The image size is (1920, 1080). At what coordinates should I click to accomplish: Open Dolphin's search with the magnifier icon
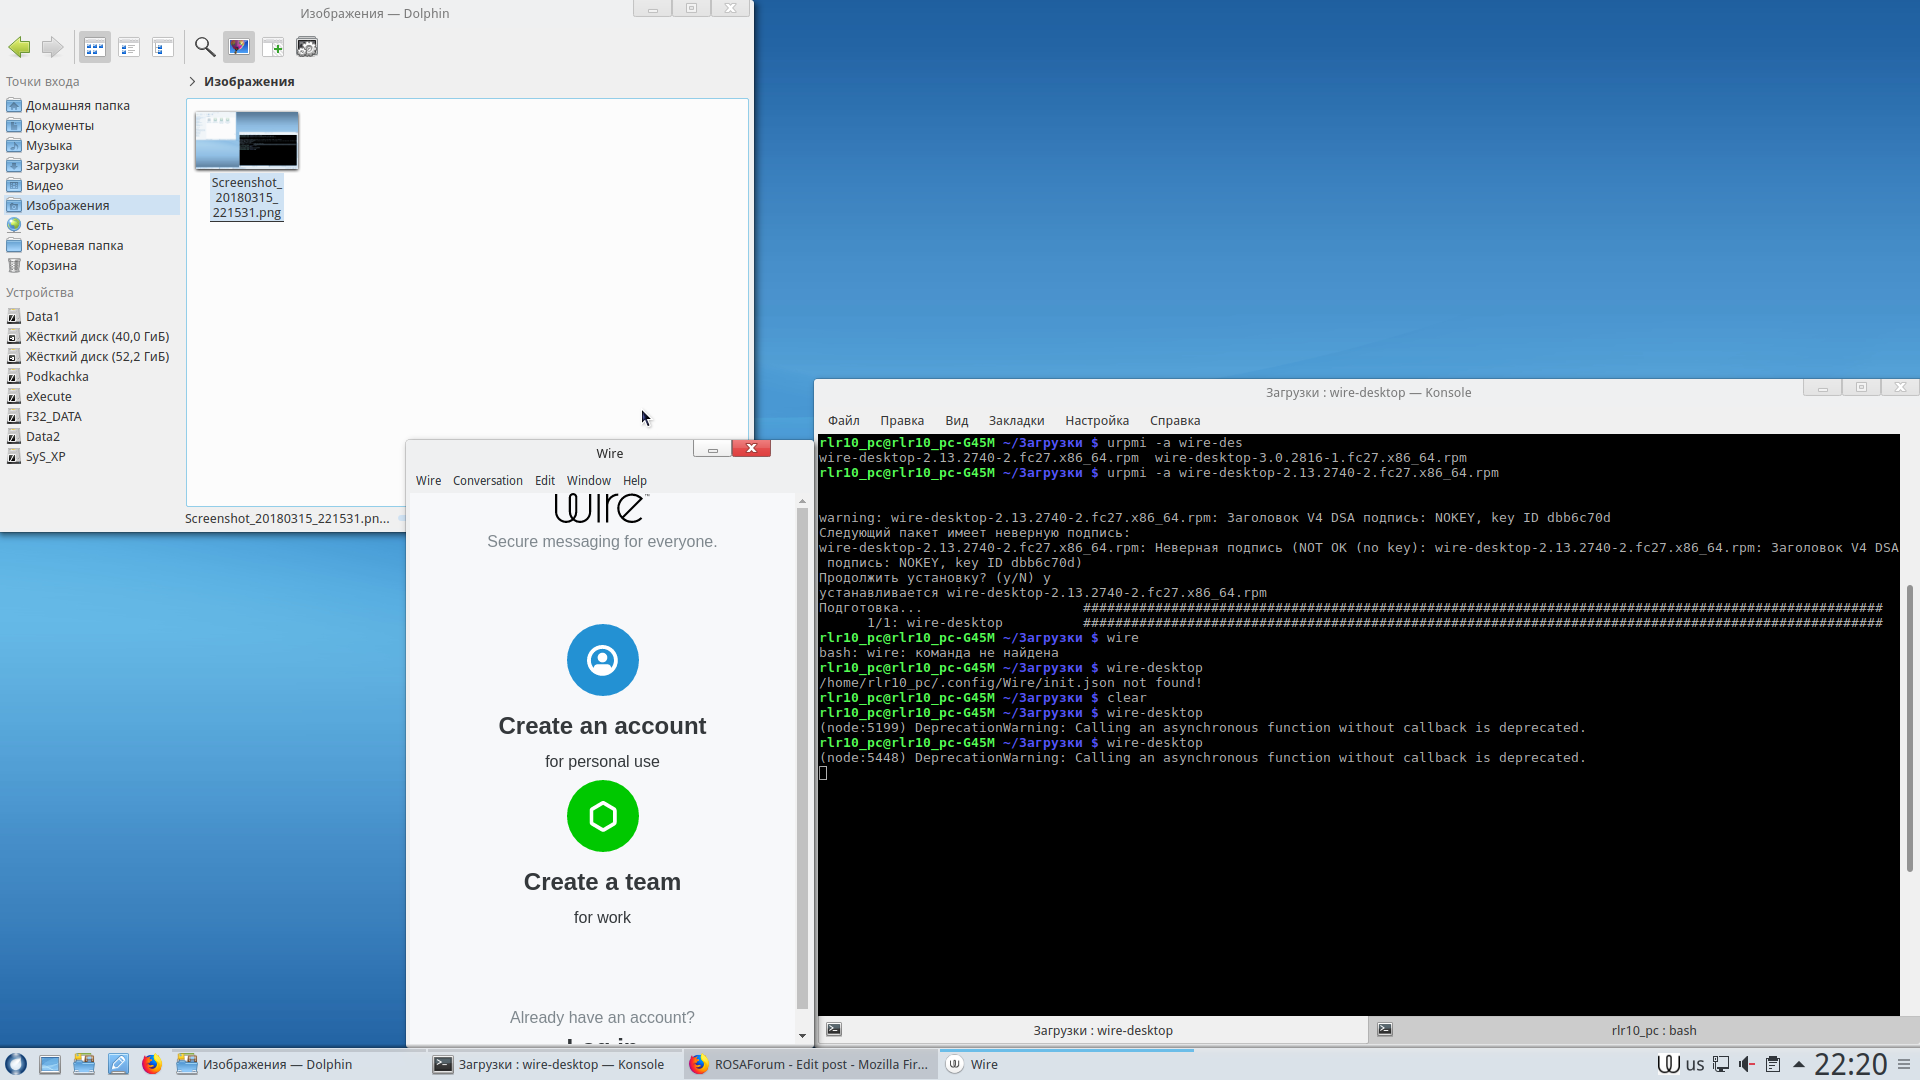click(204, 47)
